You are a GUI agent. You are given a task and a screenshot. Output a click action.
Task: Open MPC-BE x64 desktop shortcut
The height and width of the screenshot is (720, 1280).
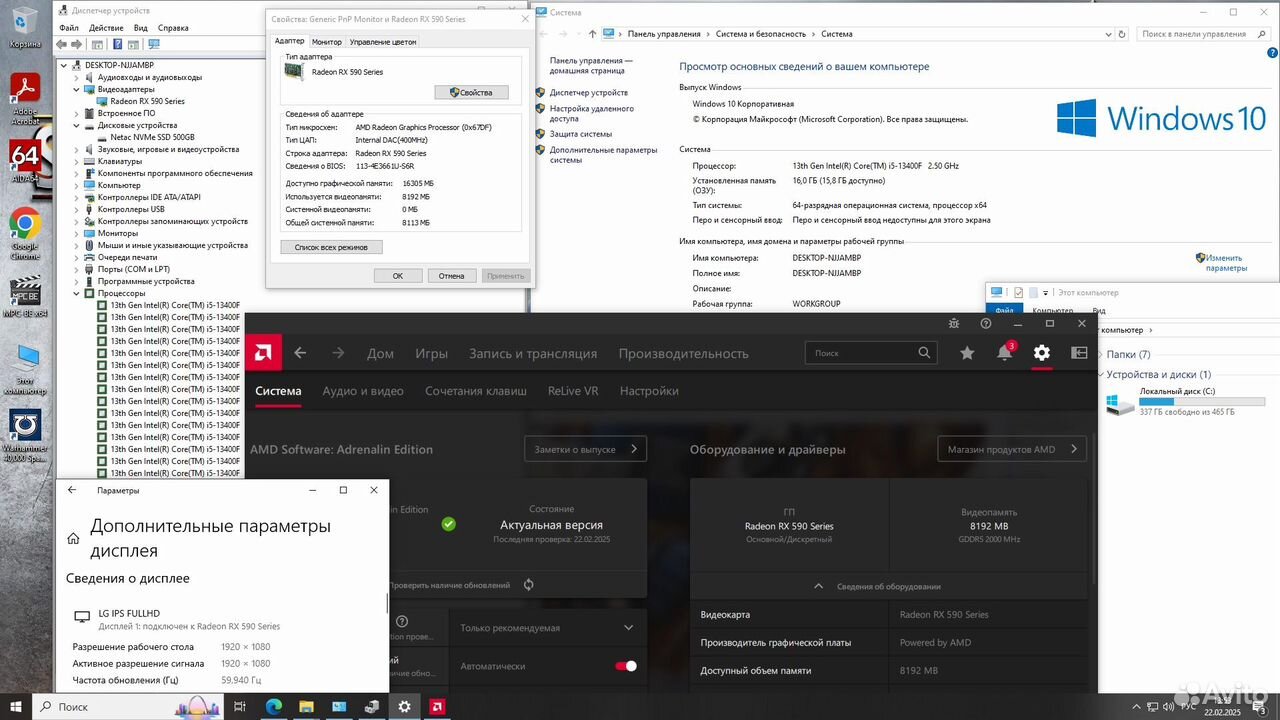pyautogui.click(x=25, y=296)
